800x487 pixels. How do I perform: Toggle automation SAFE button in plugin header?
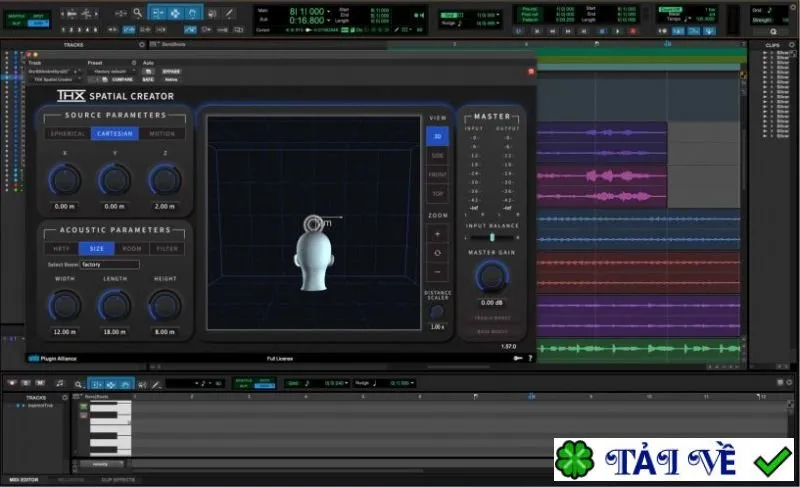coord(148,80)
